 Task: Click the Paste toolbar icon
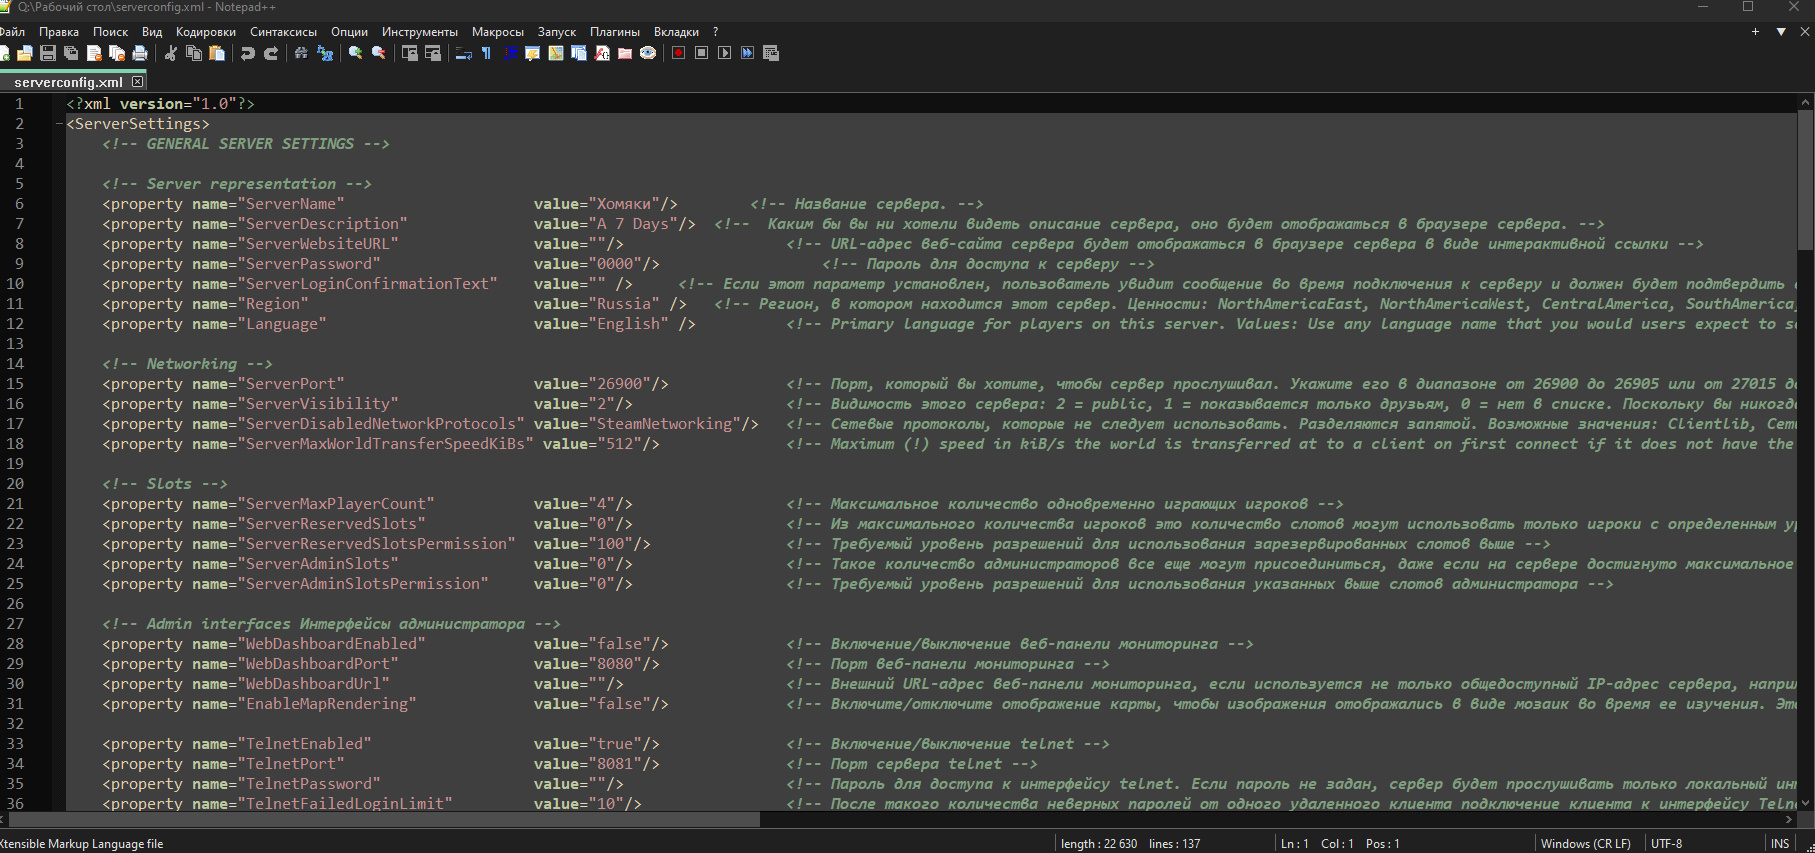pos(217,53)
